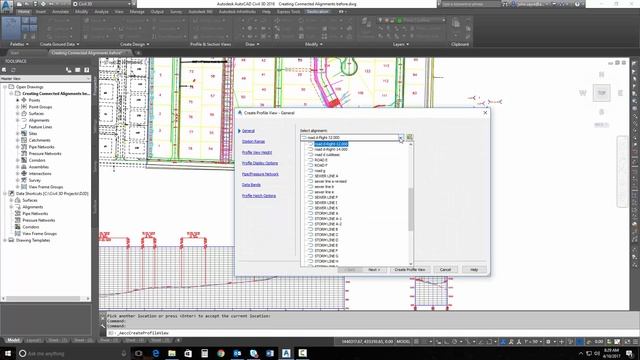
Task: Open the Profile View Height link
Action: pos(257,152)
